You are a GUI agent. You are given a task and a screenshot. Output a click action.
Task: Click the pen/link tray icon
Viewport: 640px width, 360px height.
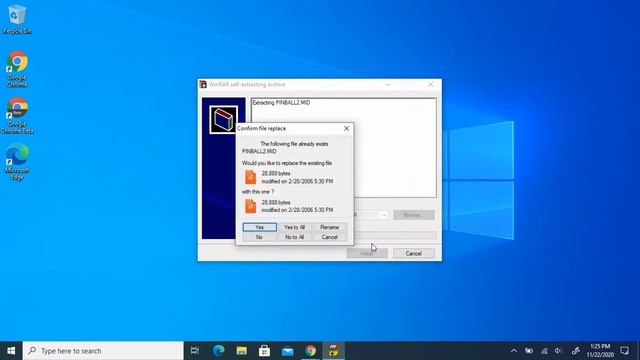(x=576, y=351)
